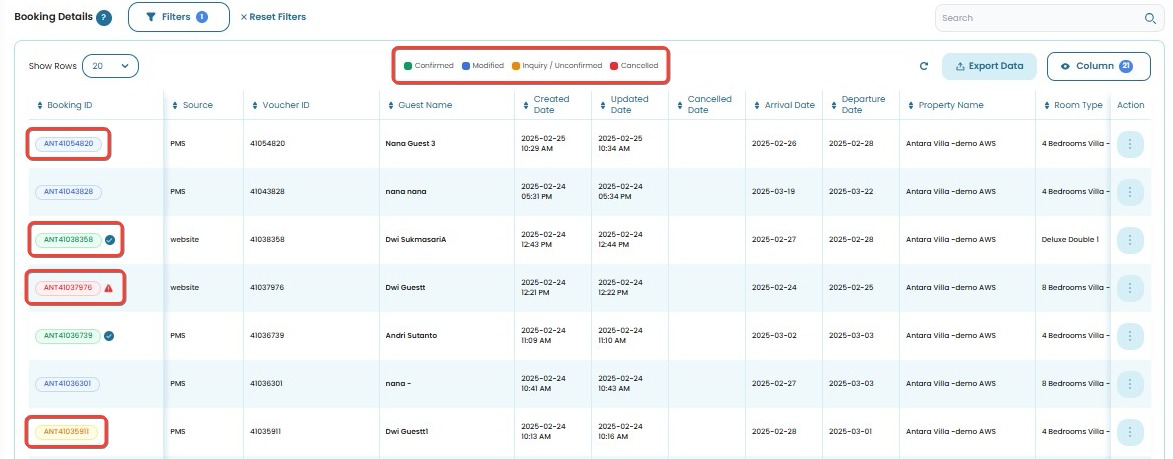Open the Booking Details help question mark icon
Screen dimensions: 1173x459
point(104,17)
